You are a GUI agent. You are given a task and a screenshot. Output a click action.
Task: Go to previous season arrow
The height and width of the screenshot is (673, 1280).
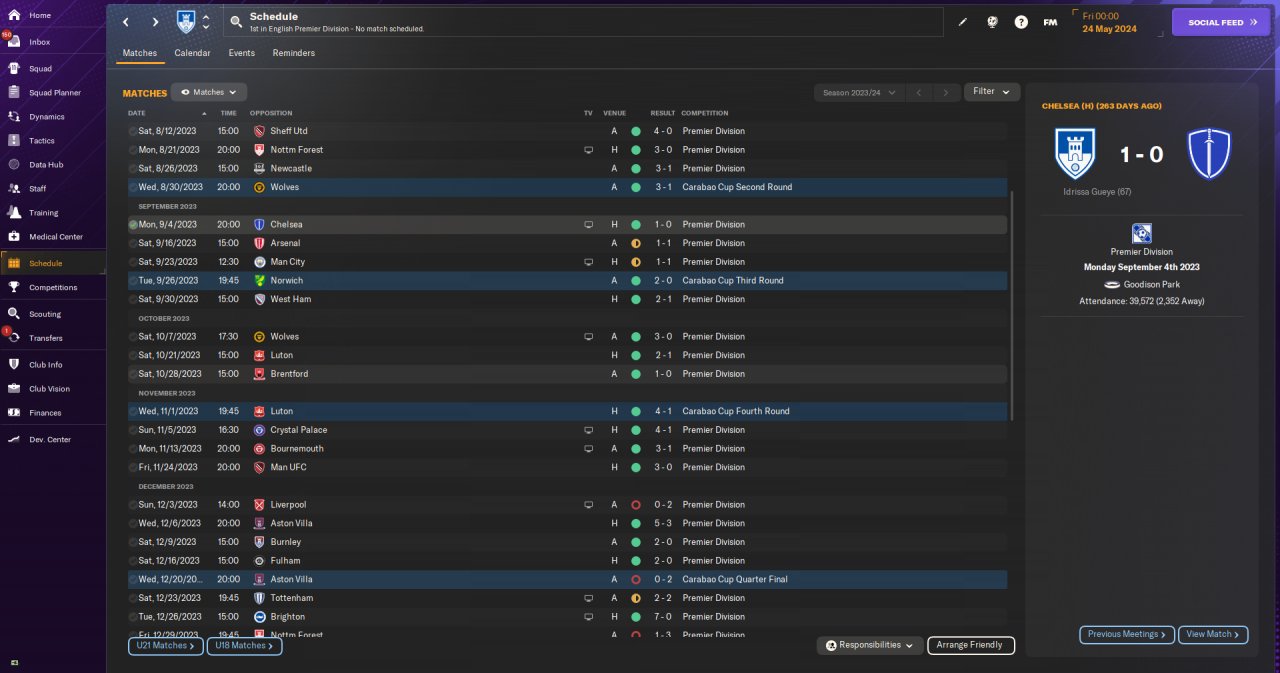click(919, 92)
